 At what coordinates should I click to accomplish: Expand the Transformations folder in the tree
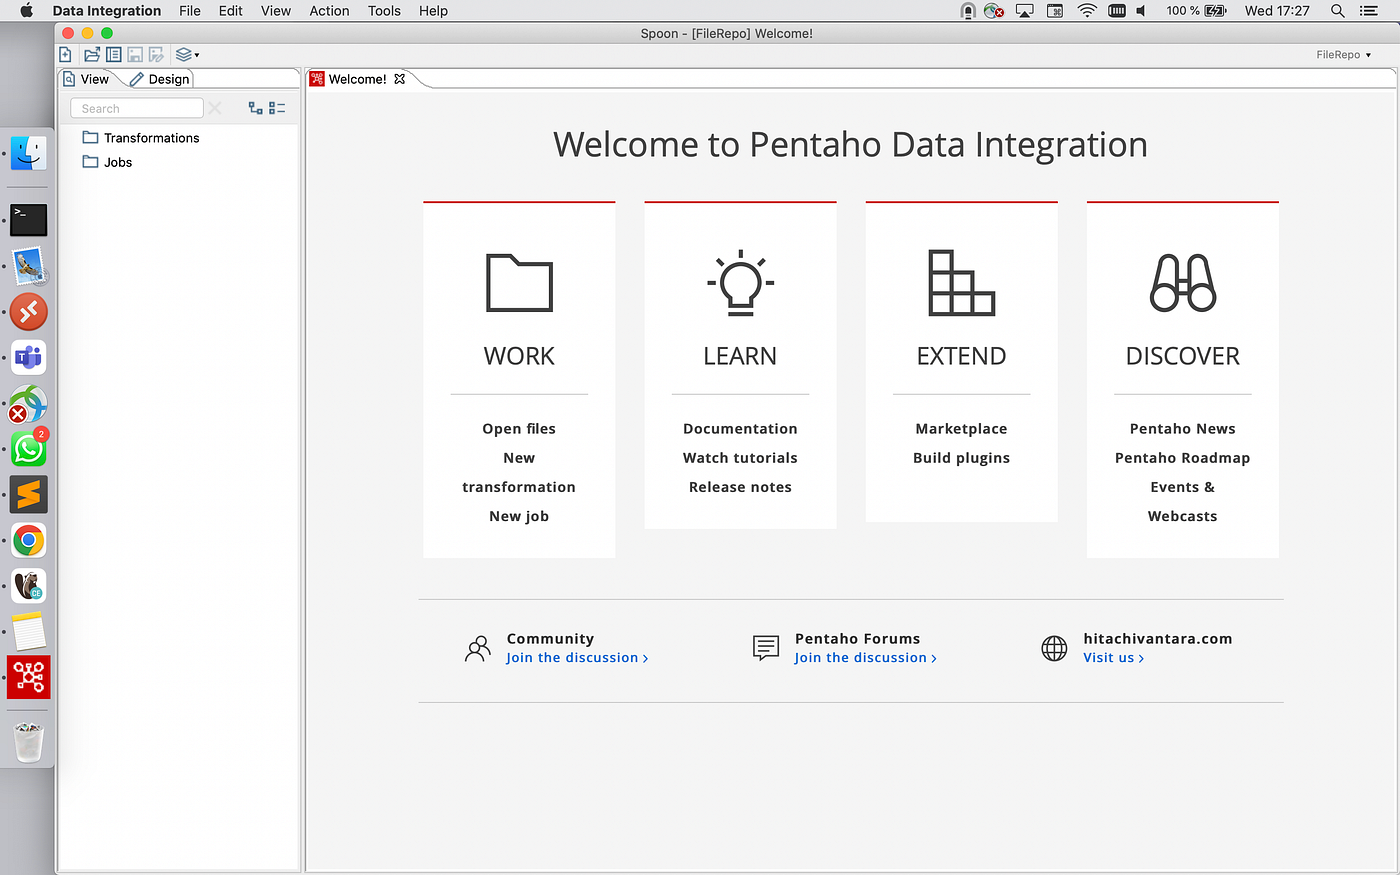[149, 137]
